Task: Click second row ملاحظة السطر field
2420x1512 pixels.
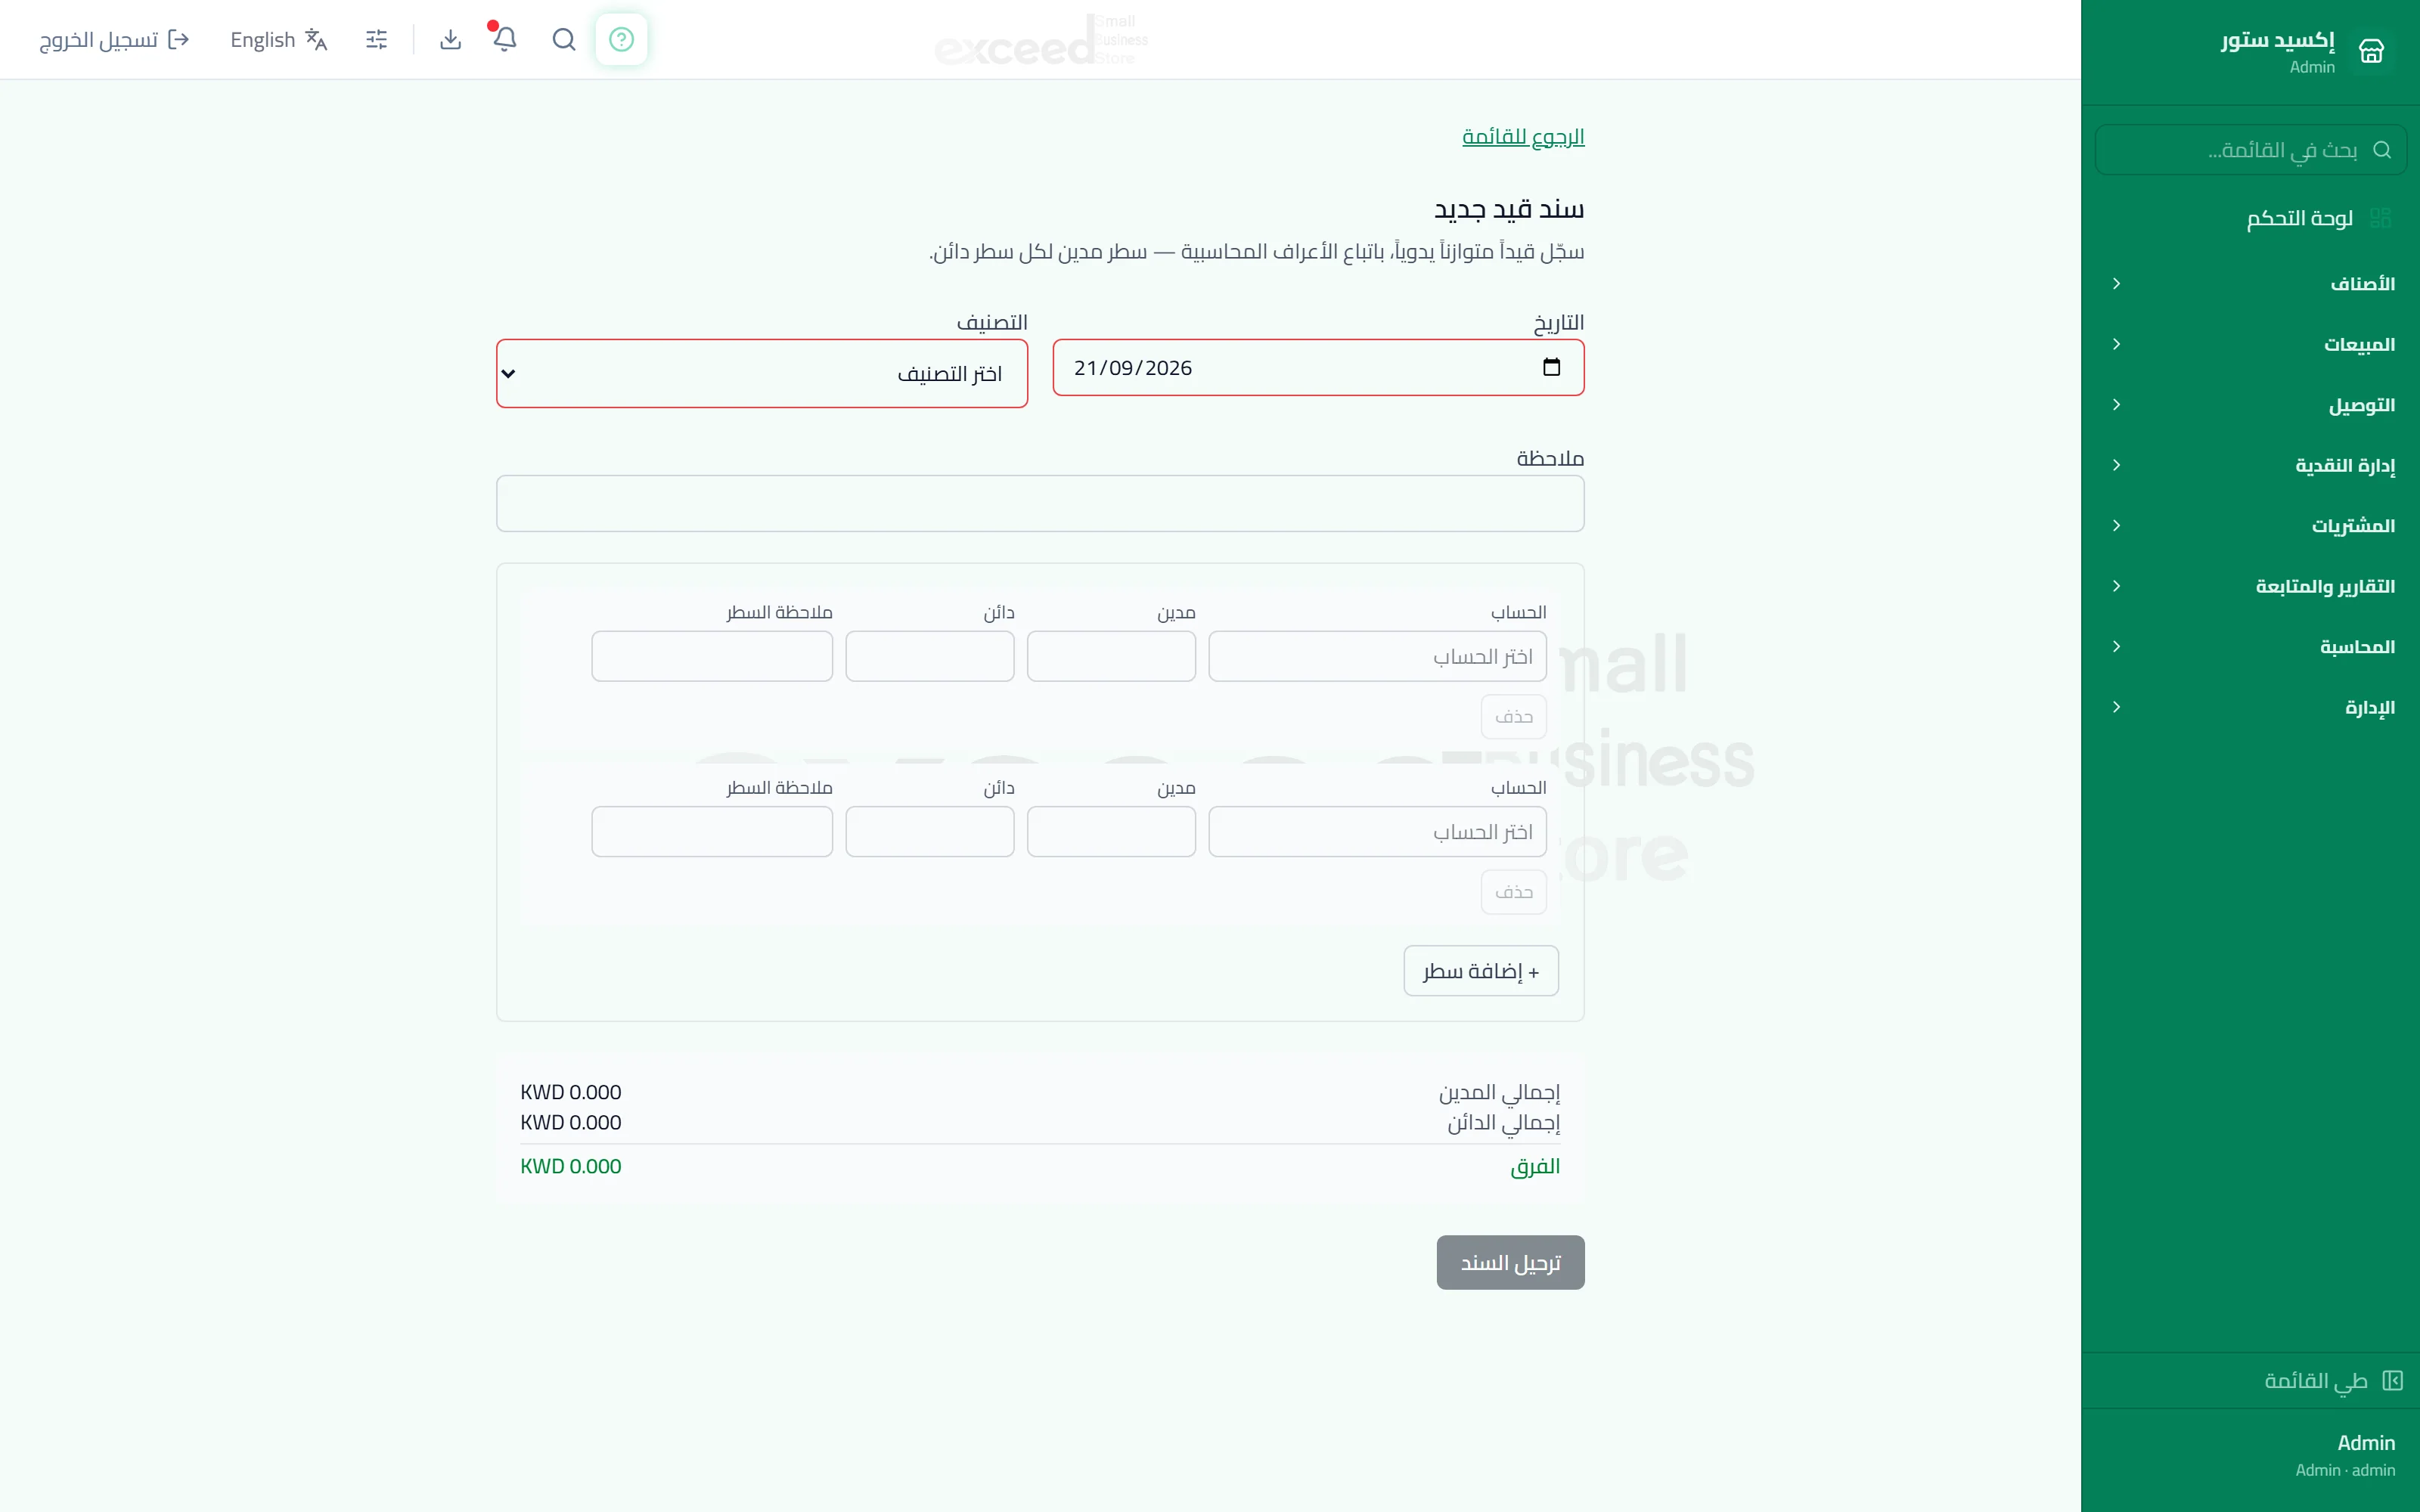Action: point(712,832)
